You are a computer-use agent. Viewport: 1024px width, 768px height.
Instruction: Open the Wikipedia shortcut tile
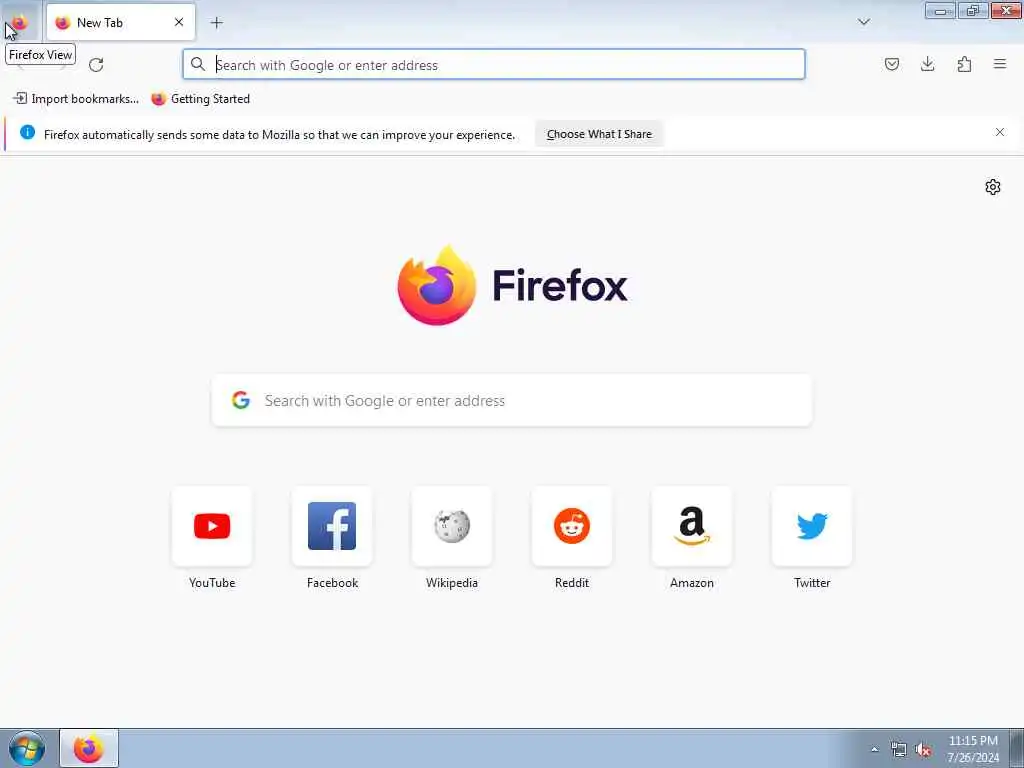452,526
